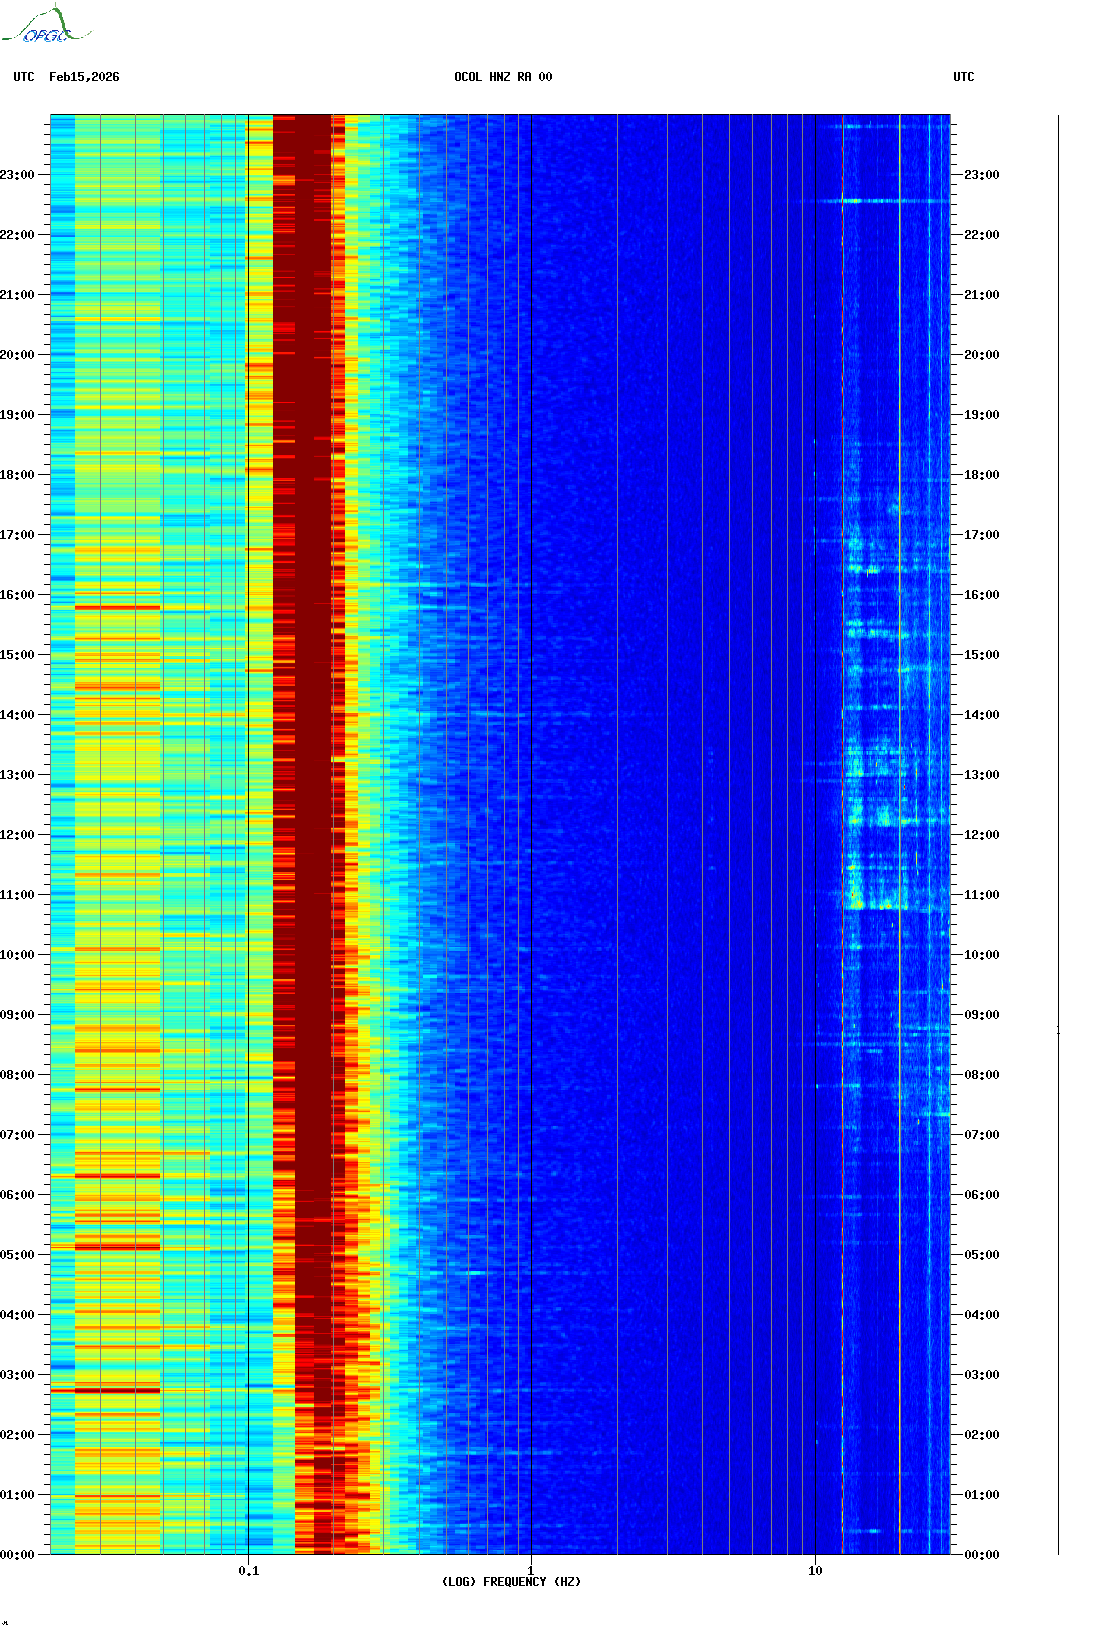Click the 00:00 label on the right axis

tap(982, 1555)
